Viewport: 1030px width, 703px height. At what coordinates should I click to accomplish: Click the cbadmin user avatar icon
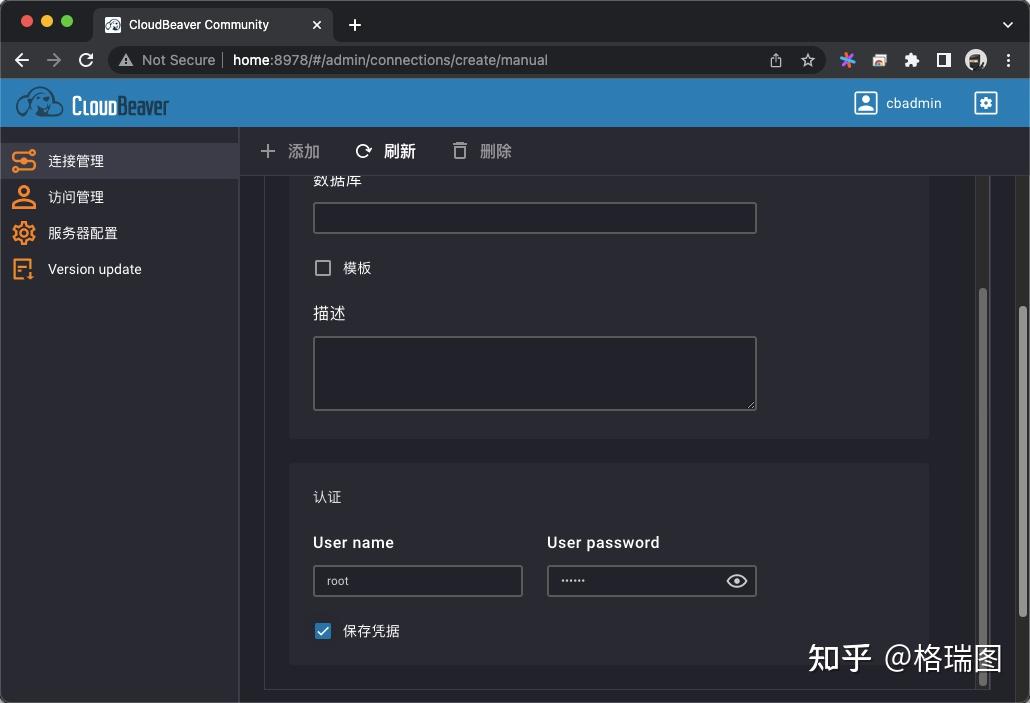[865, 103]
